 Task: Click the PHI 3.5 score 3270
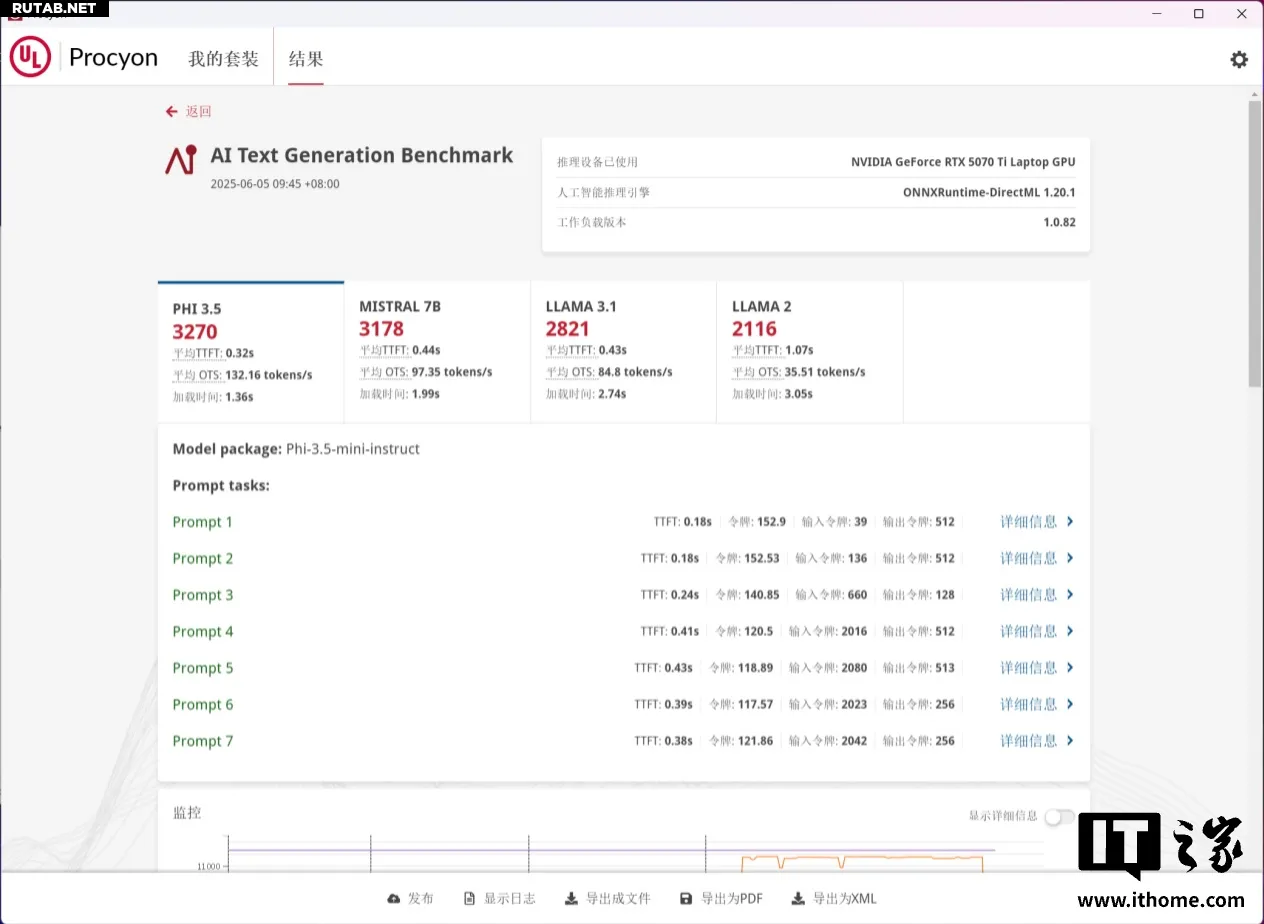click(195, 331)
